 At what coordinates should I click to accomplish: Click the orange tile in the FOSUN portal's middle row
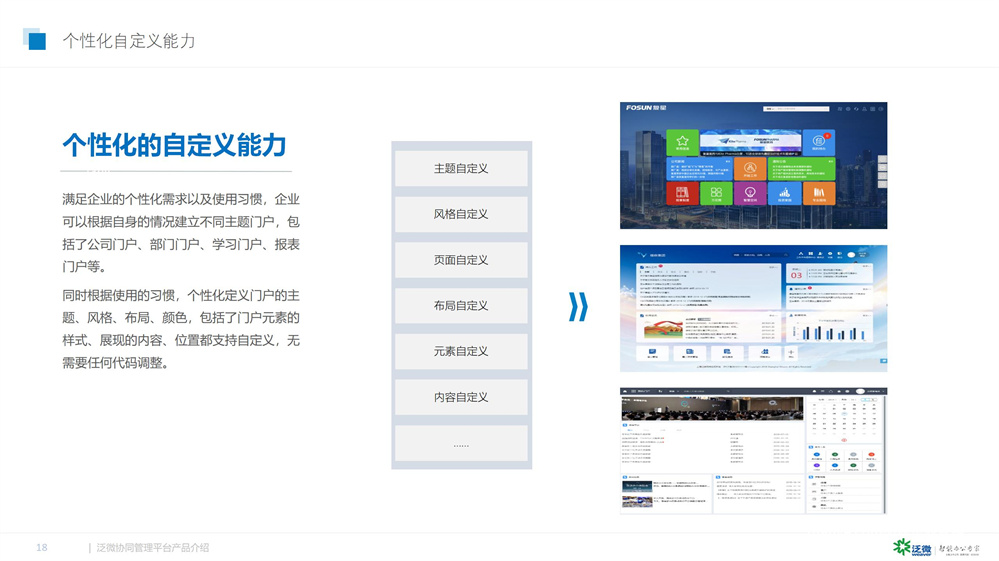(750, 169)
